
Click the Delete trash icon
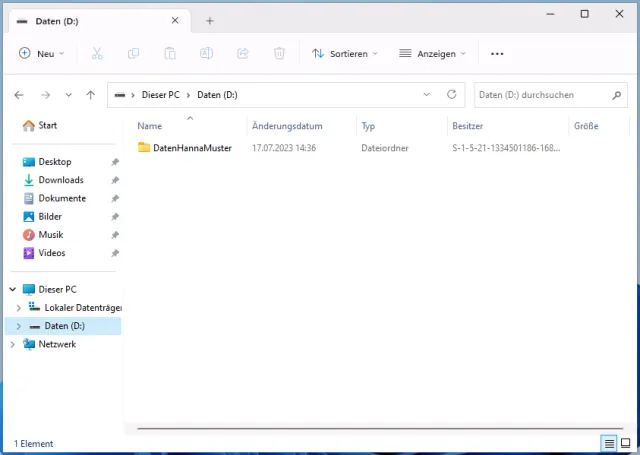coord(280,53)
